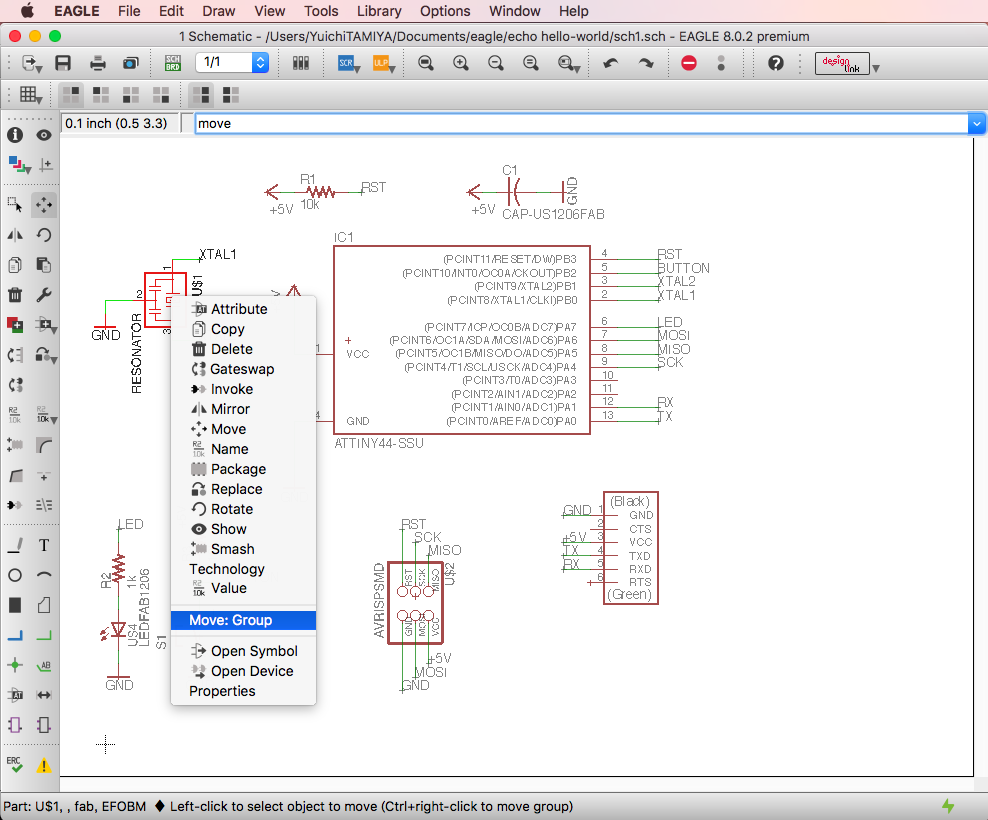Select the net Label tool
Viewport: 988px width, 820px height.
click(x=43, y=665)
